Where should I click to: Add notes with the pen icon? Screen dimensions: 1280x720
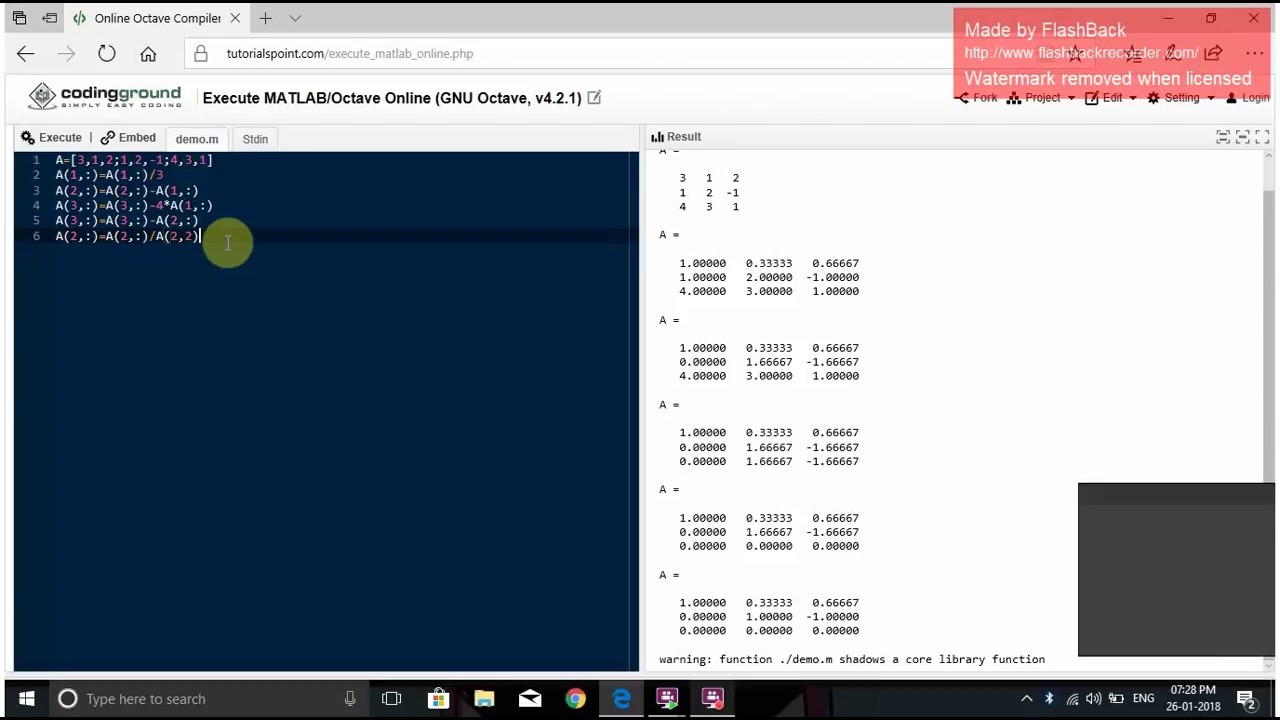[1173, 53]
